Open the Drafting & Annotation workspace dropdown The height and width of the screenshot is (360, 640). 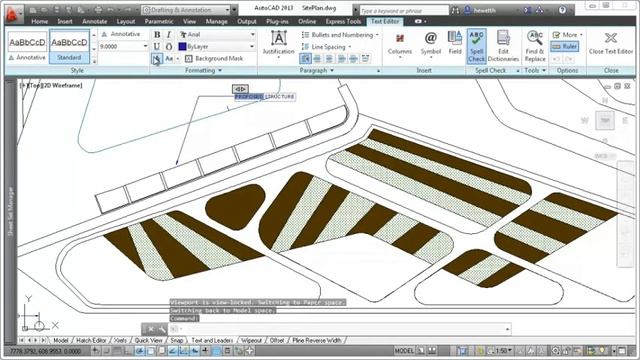pos(186,10)
